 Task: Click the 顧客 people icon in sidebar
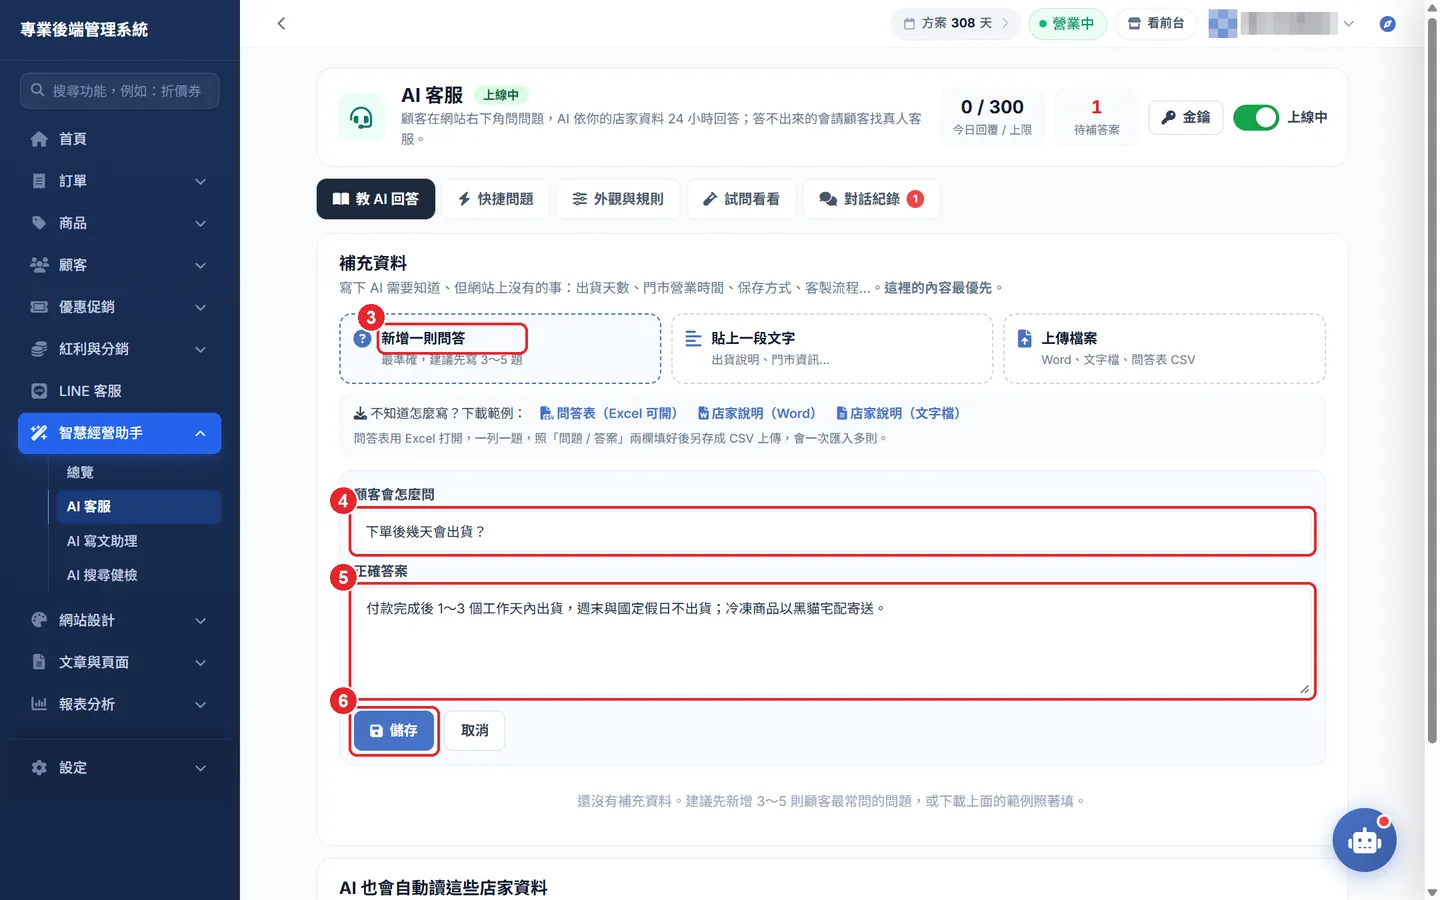[x=39, y=265]
